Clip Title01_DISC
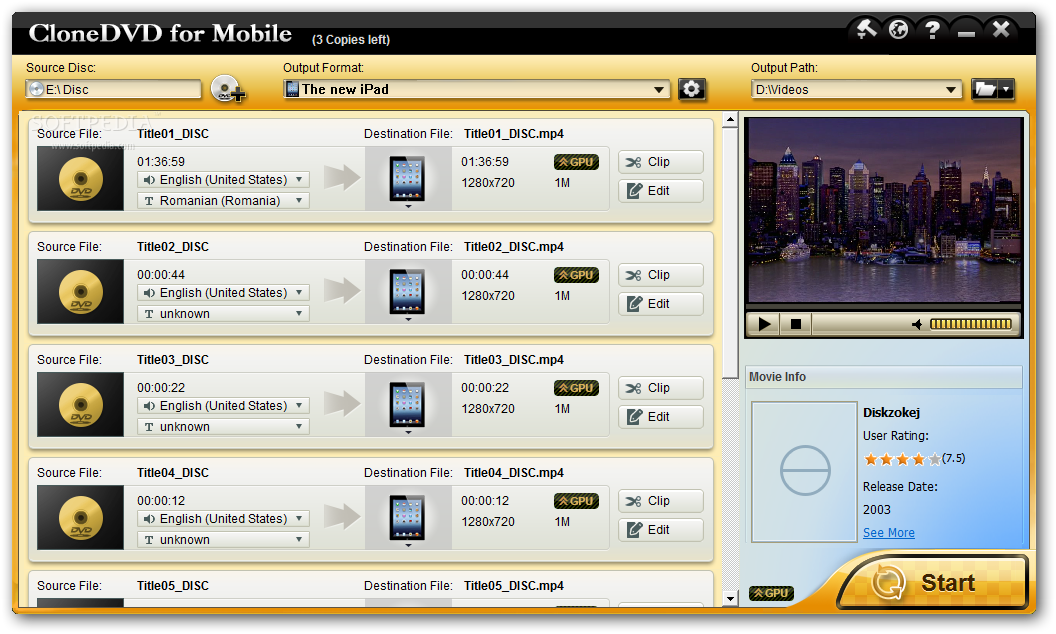Image resolution: width=1056 pixels, height=634 pixels. pos(661,162)
